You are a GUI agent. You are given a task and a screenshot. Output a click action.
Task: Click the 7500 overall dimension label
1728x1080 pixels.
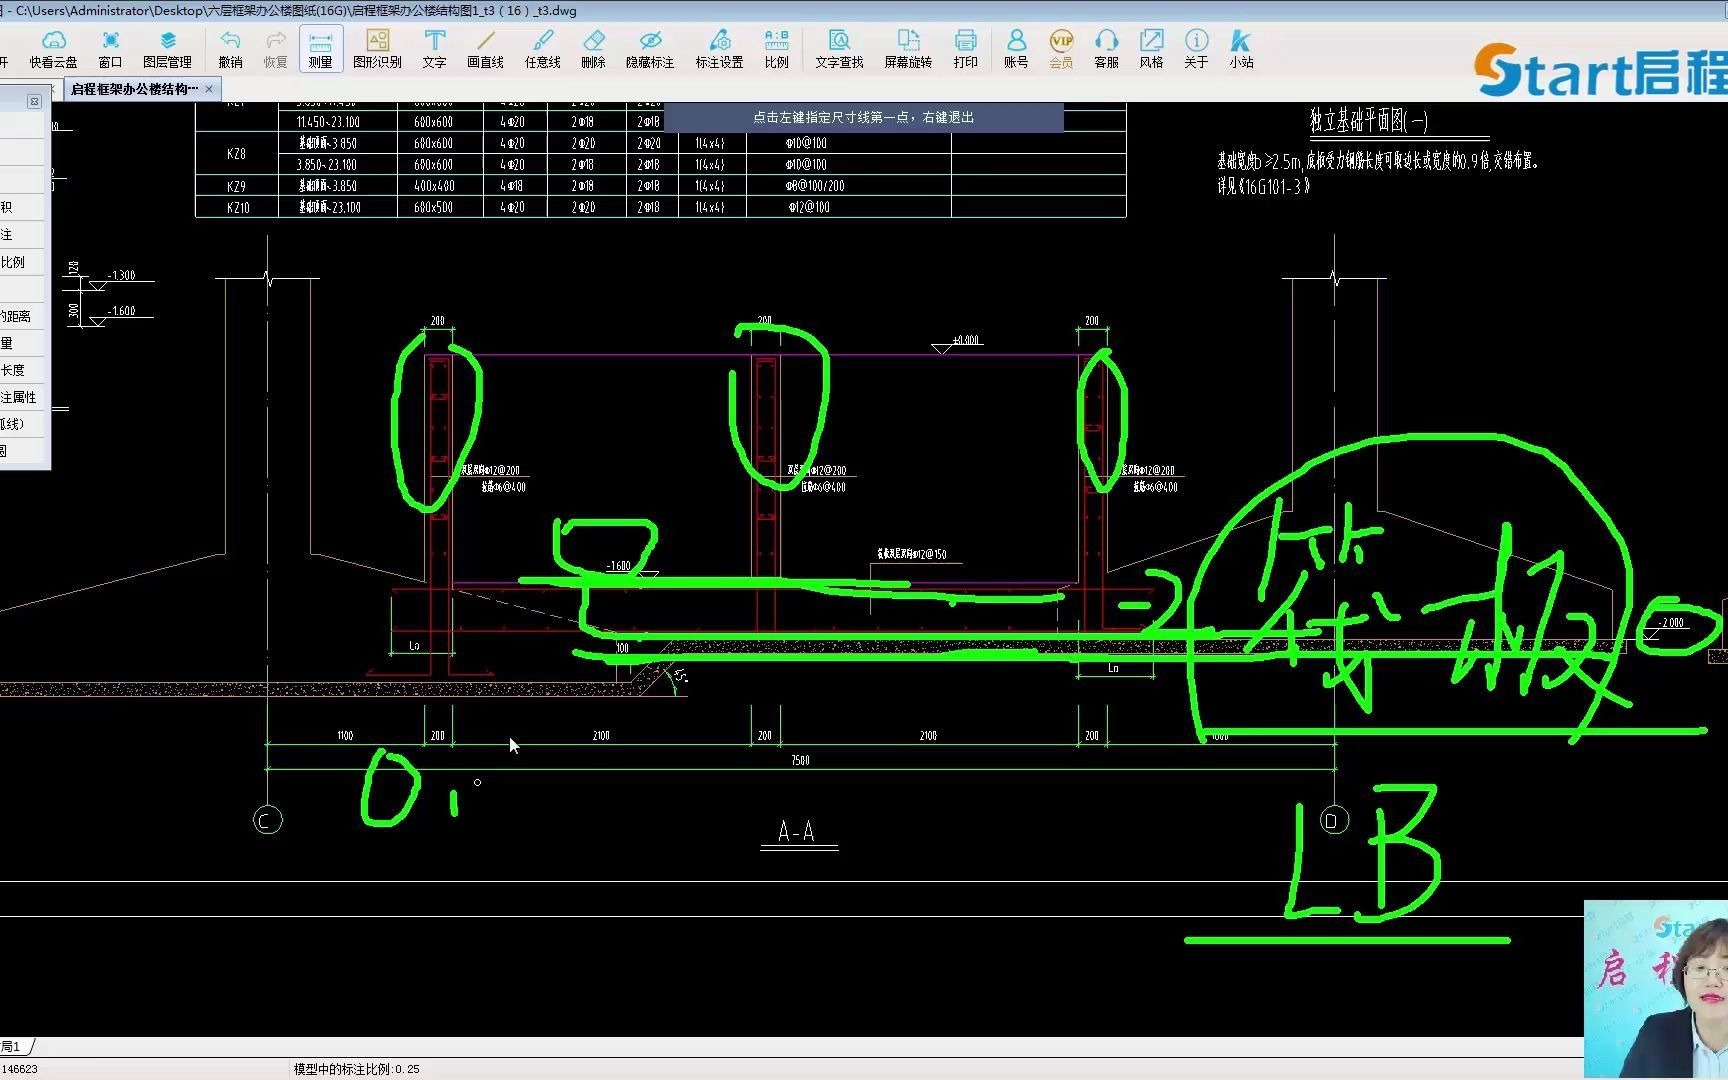pyautogui.click(x=800, y=760)
